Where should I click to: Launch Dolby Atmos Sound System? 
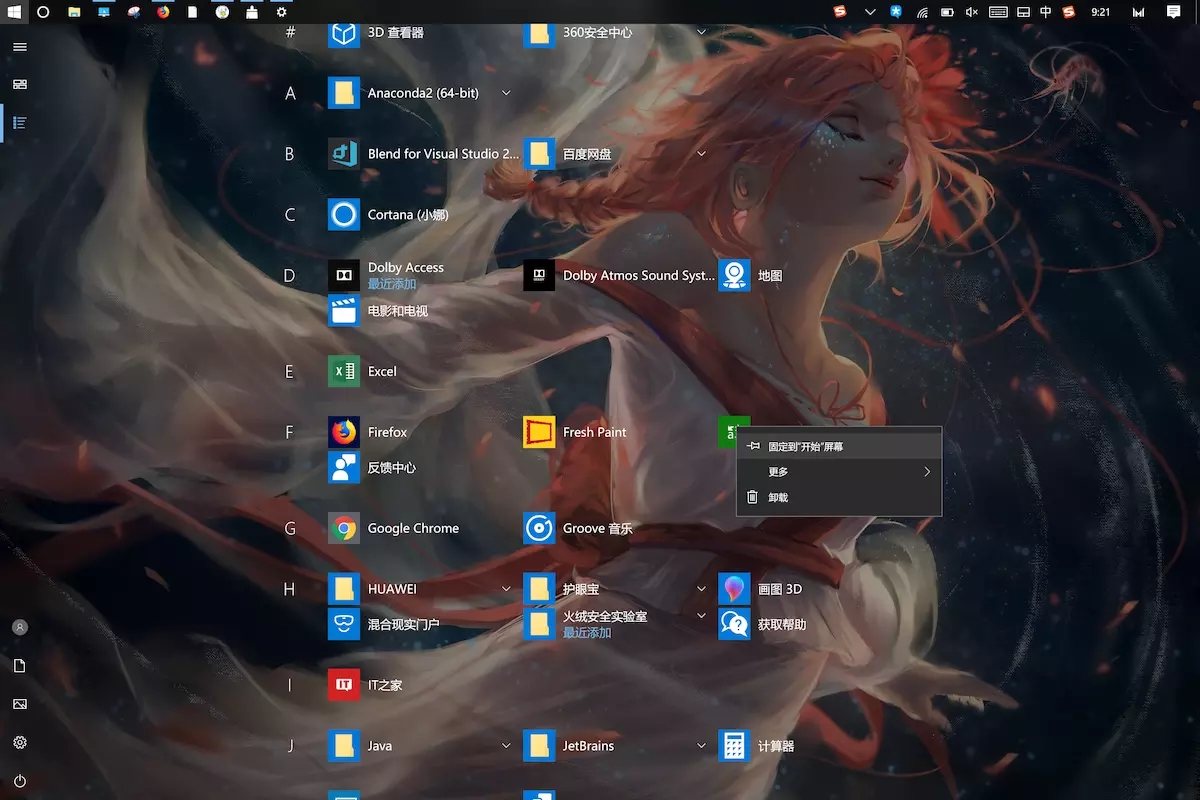click(619, 275)
